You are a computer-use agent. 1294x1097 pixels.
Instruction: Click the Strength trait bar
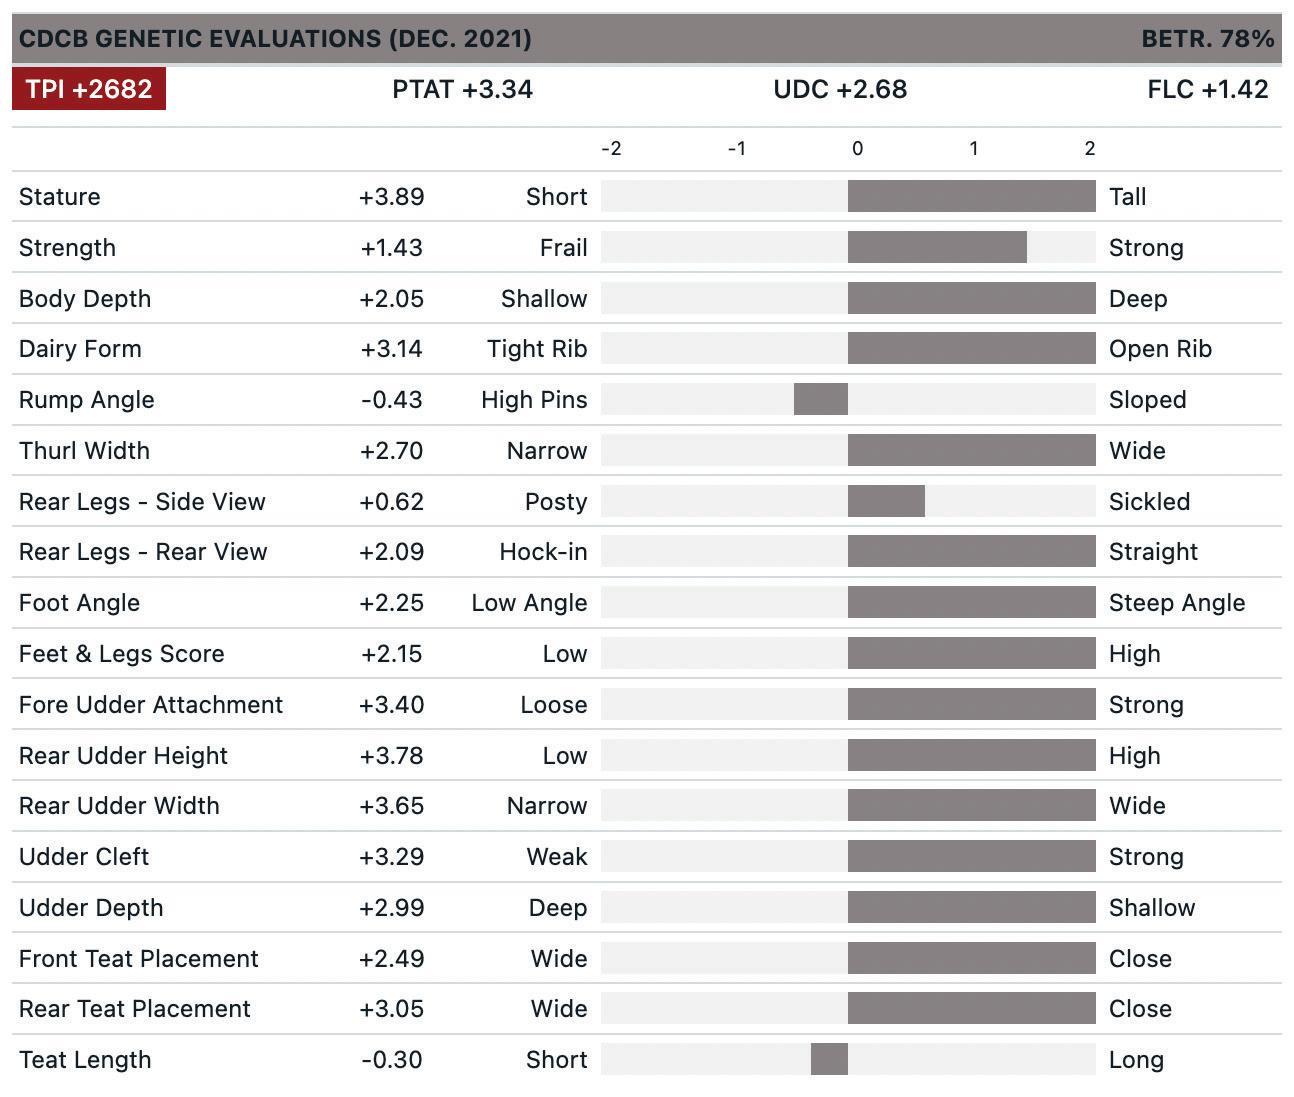pos(937,248)
